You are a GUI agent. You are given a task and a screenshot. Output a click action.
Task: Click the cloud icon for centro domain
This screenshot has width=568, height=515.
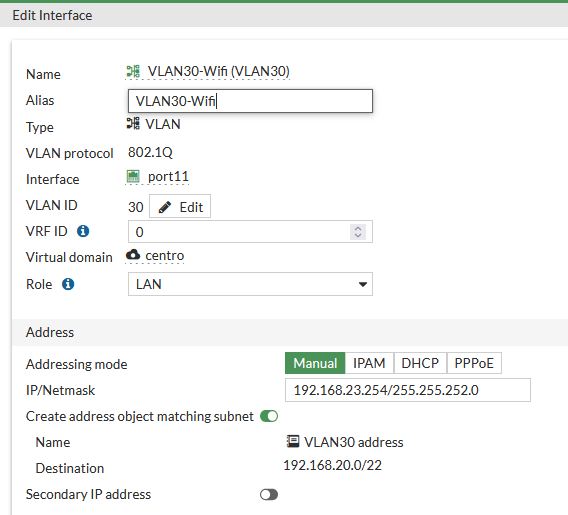tap(133, 255)
